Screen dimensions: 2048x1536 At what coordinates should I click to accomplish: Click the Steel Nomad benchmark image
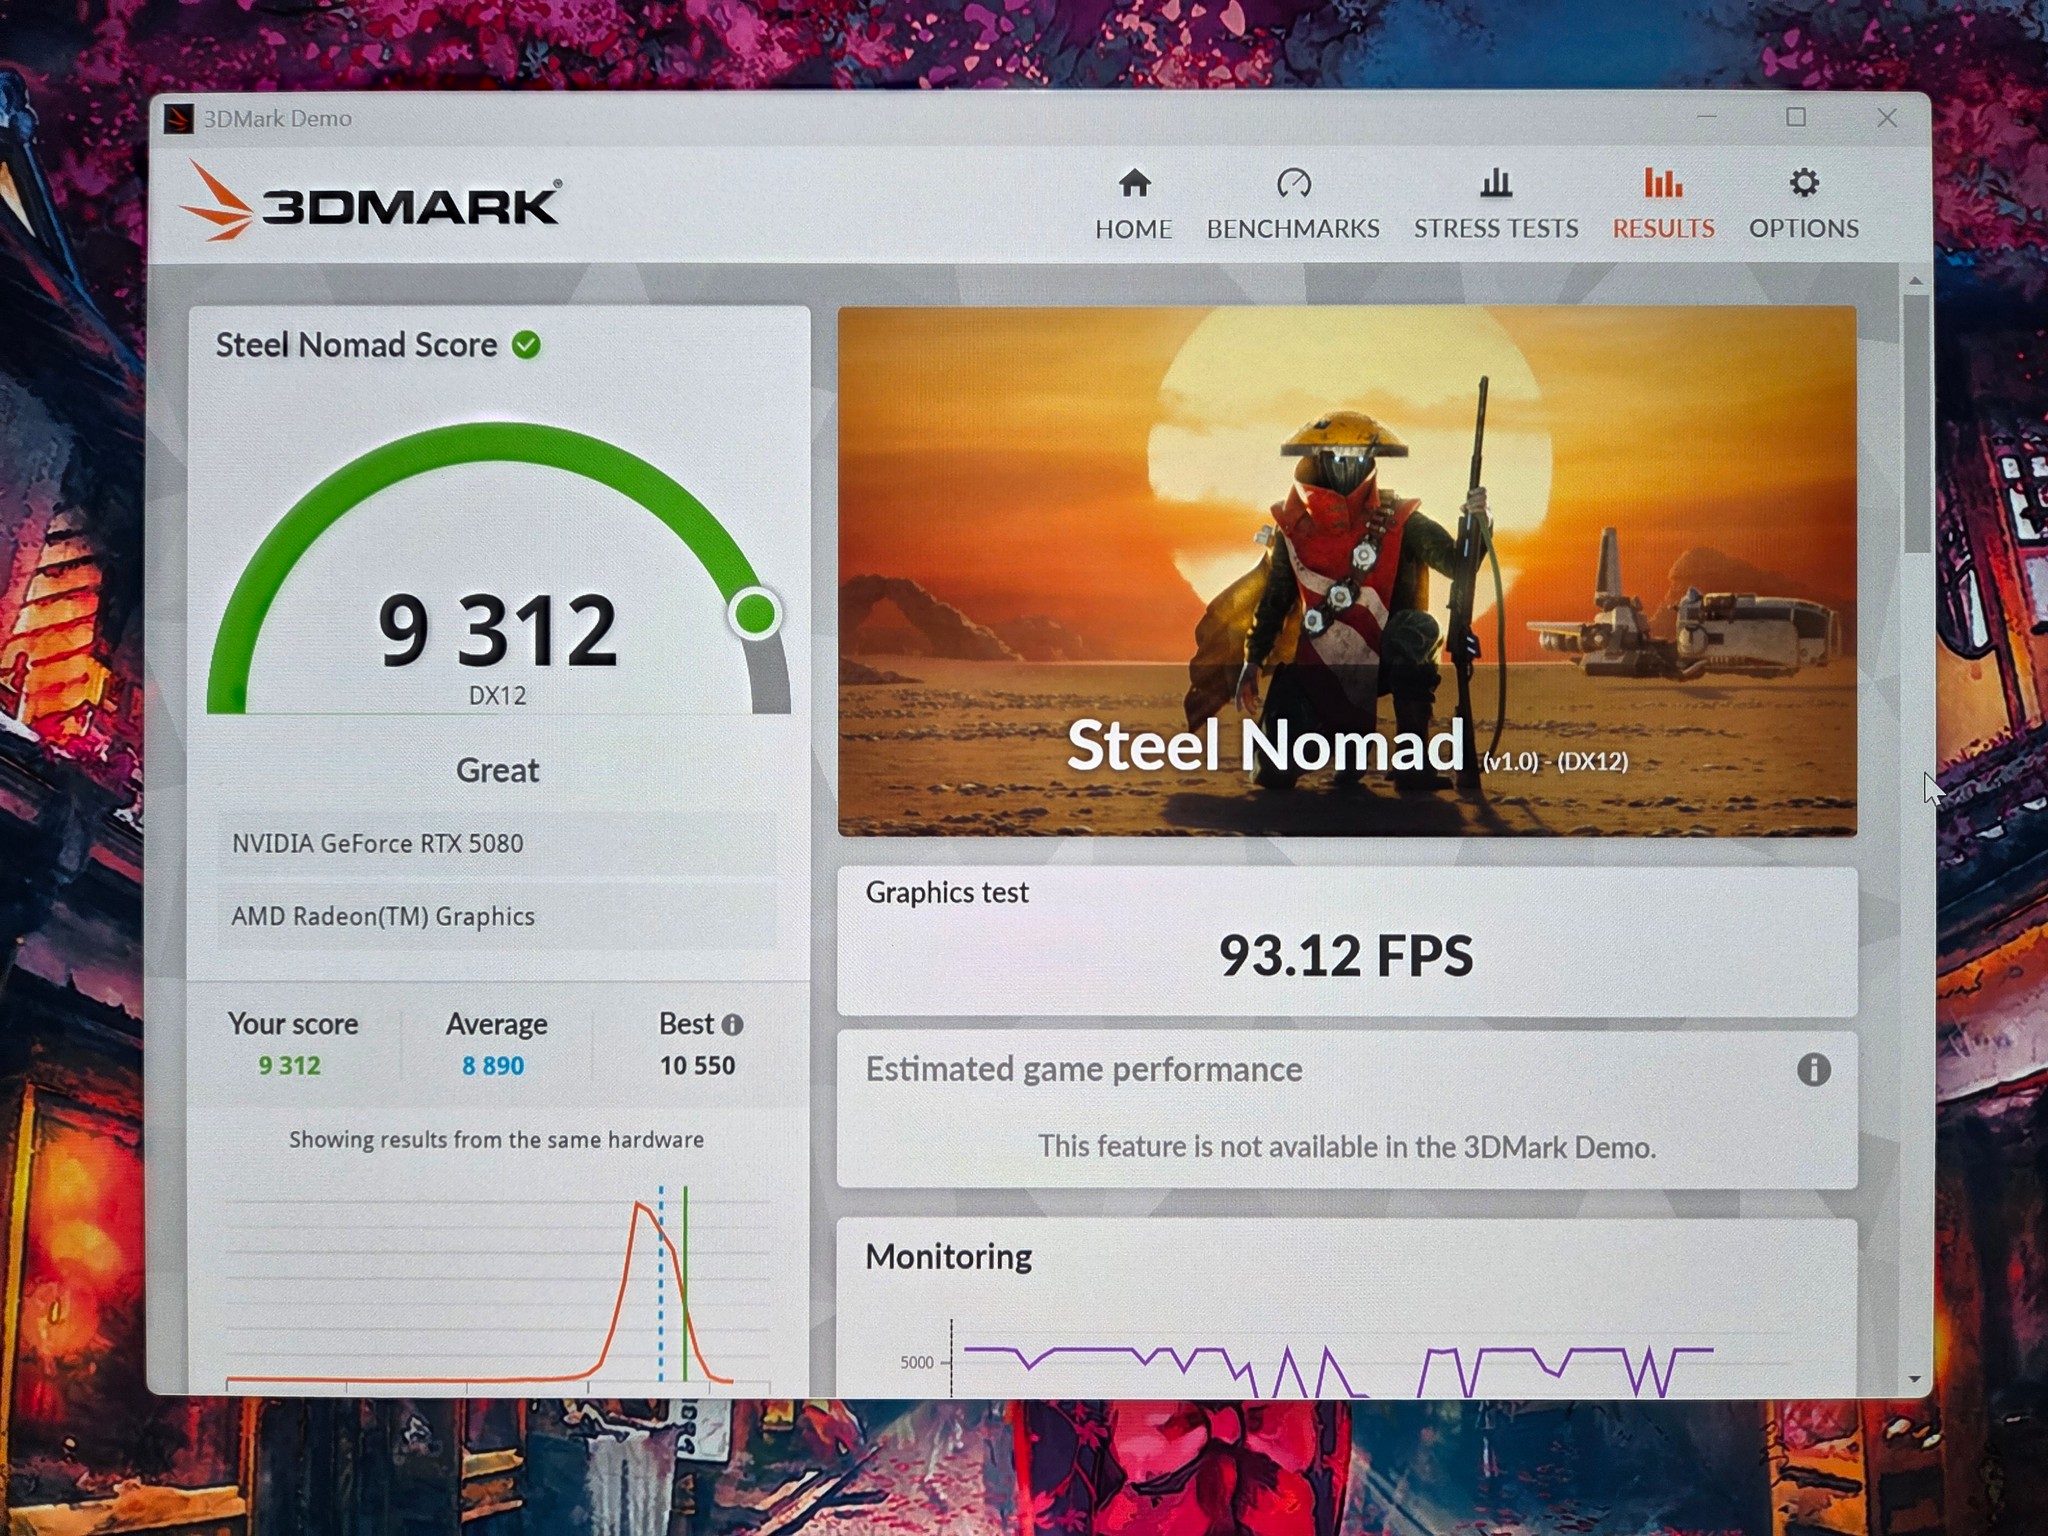point(1347,571)
